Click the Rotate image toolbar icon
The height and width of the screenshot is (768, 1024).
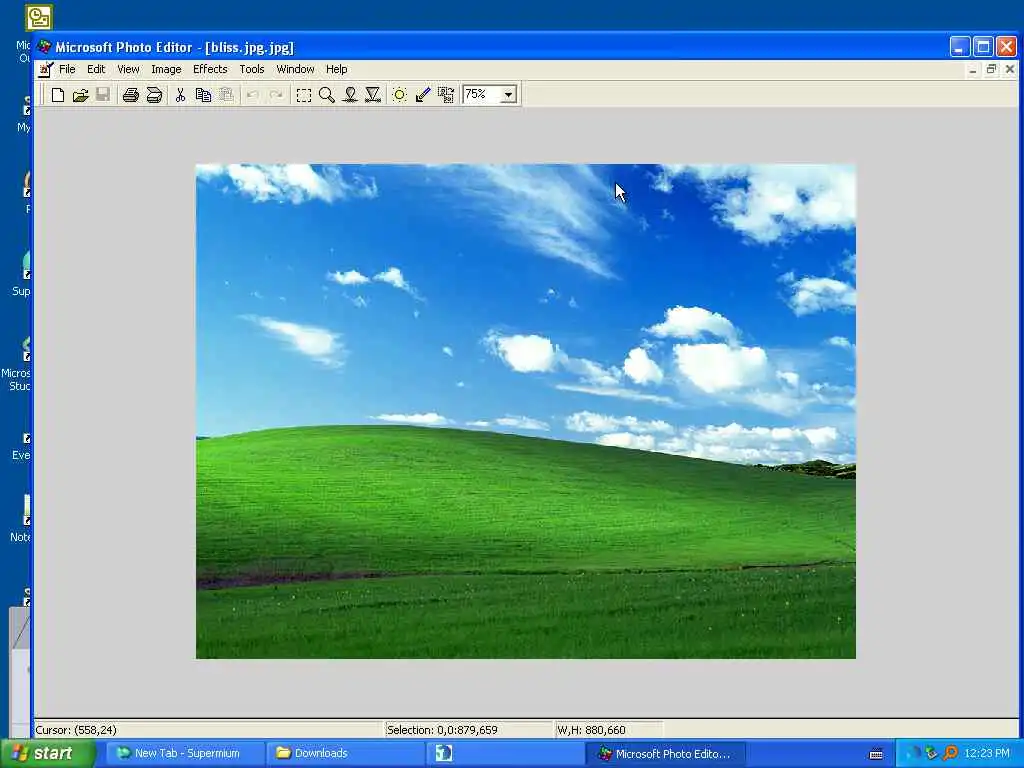tap(446, 95)
